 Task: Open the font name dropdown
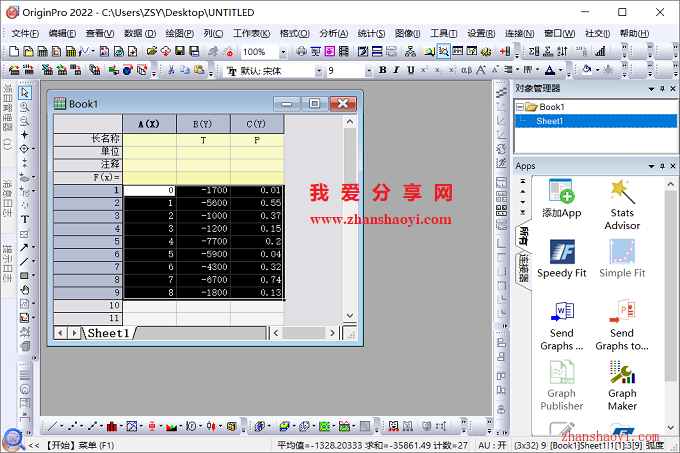[x=319, y=70]
